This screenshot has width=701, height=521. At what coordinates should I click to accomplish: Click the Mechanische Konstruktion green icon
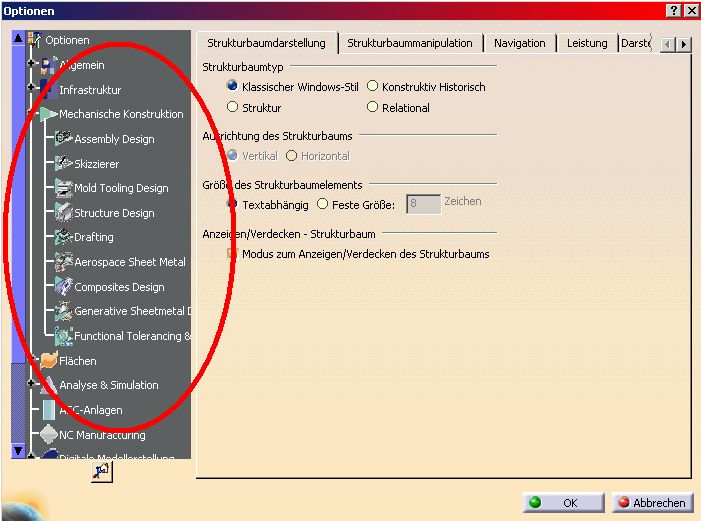[x=48, y=114]
